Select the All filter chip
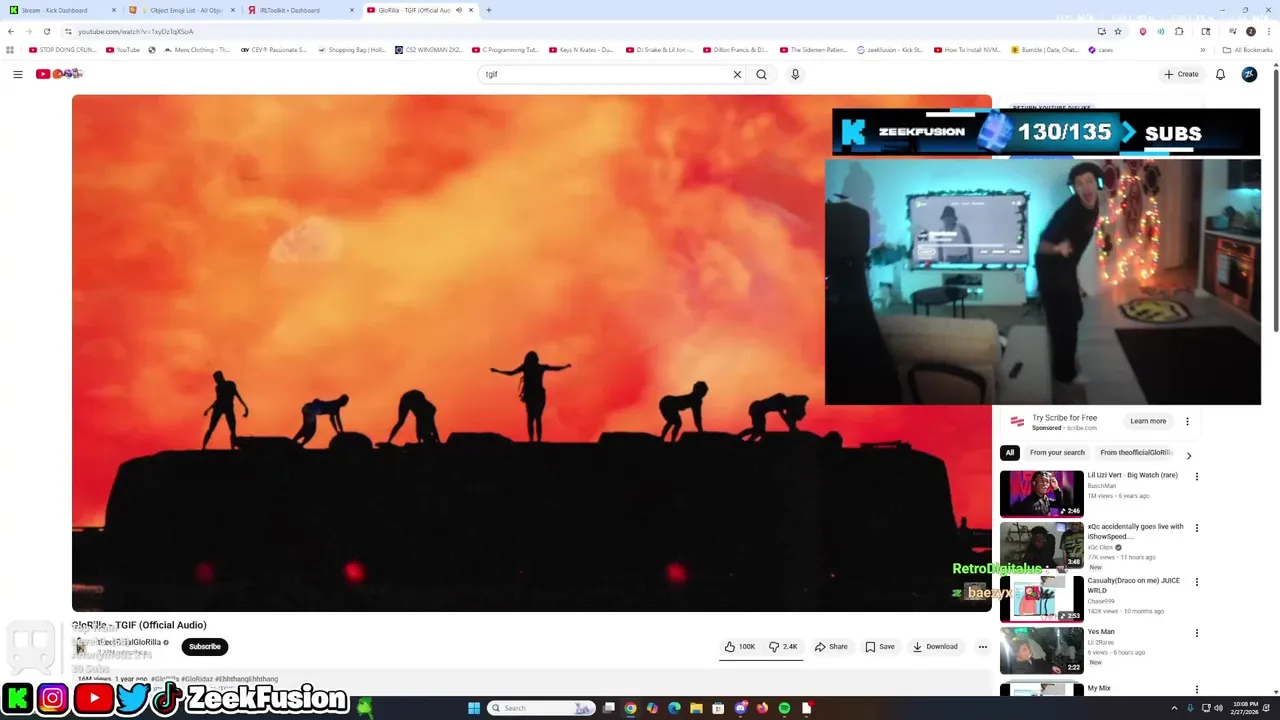Image resolution: width=1280 pixels, height=720 pixels. 1010,453
